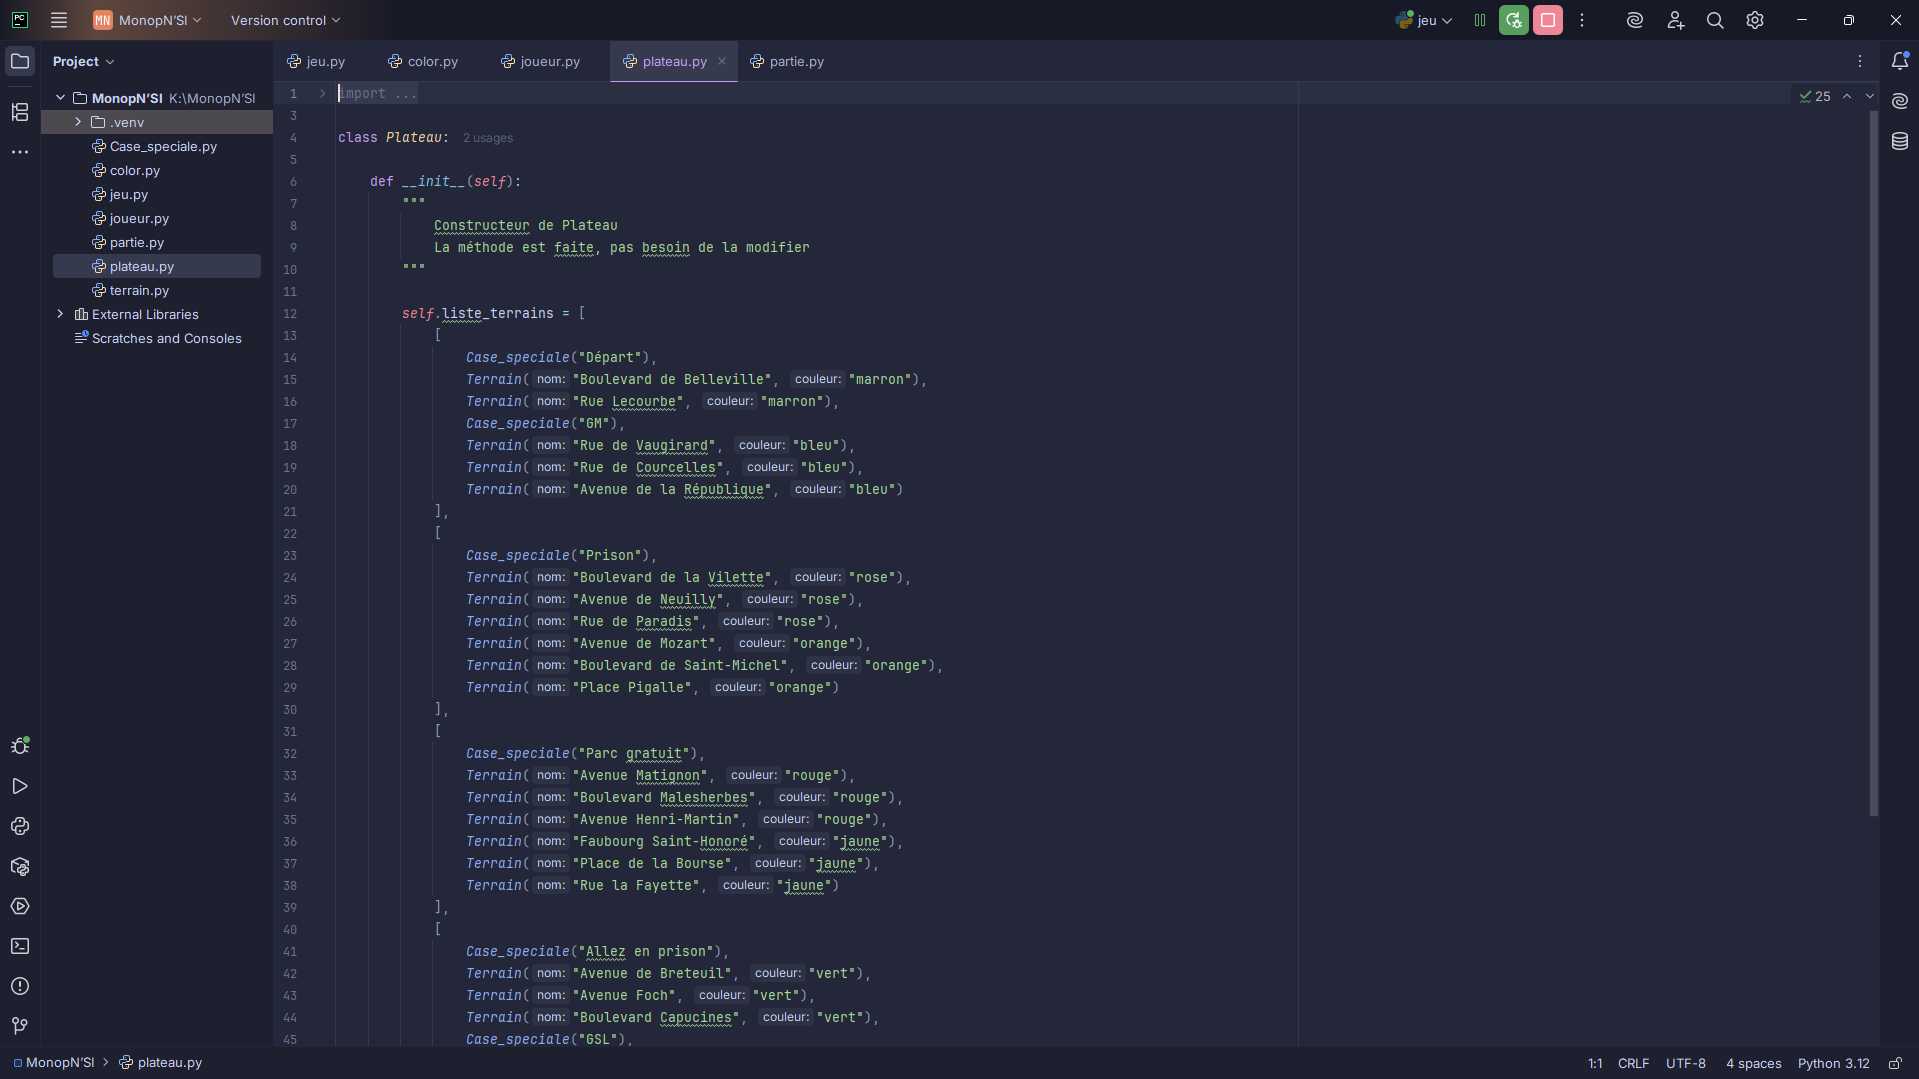
Task: Open the jeu run configuration dropdown
Action: (1425, 20)
